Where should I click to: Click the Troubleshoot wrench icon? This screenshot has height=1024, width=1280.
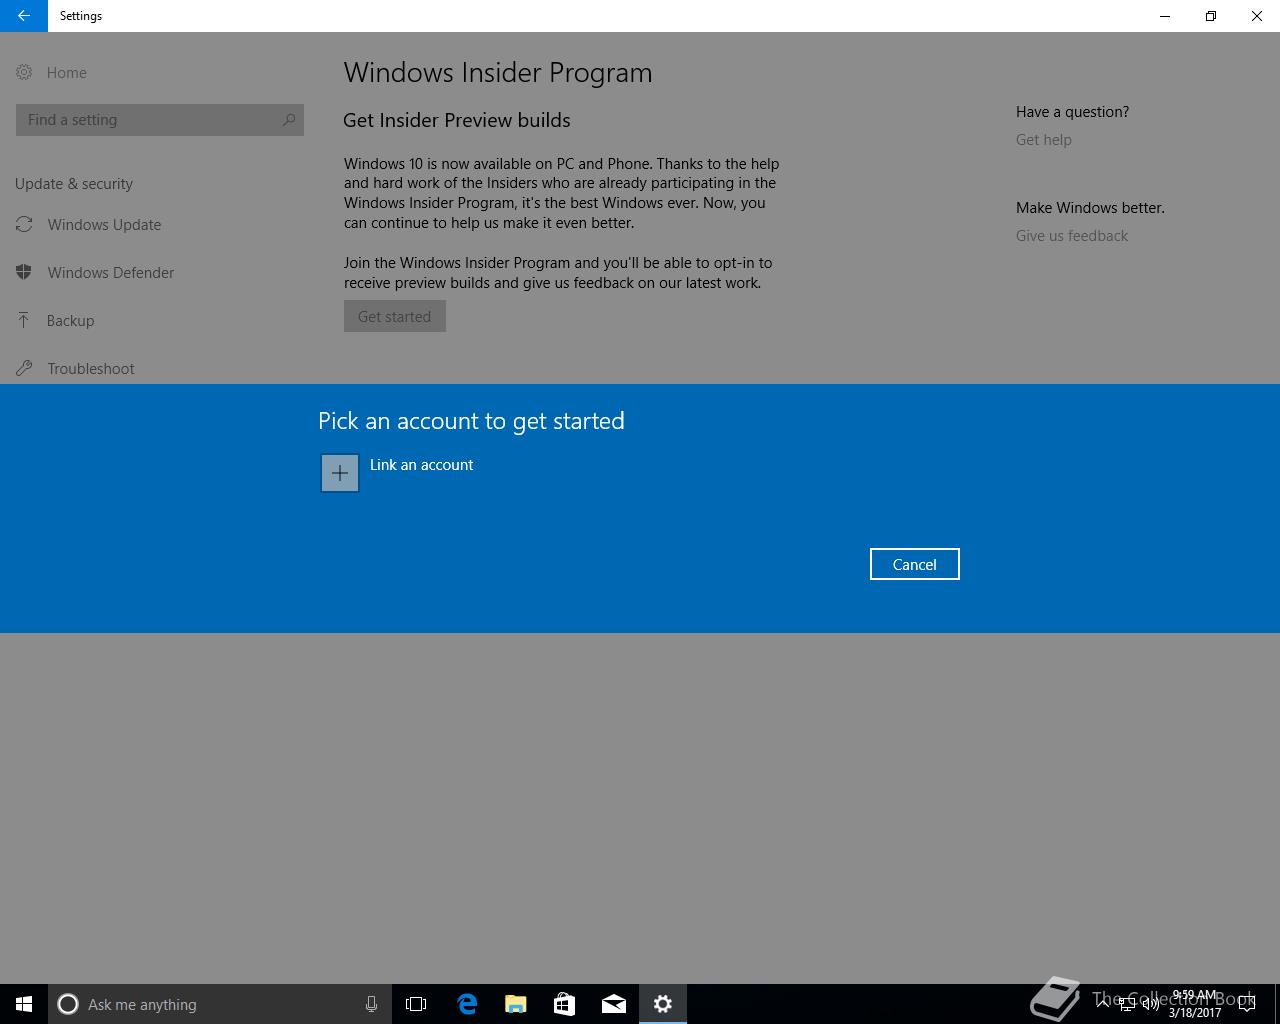tap(24, 368)
